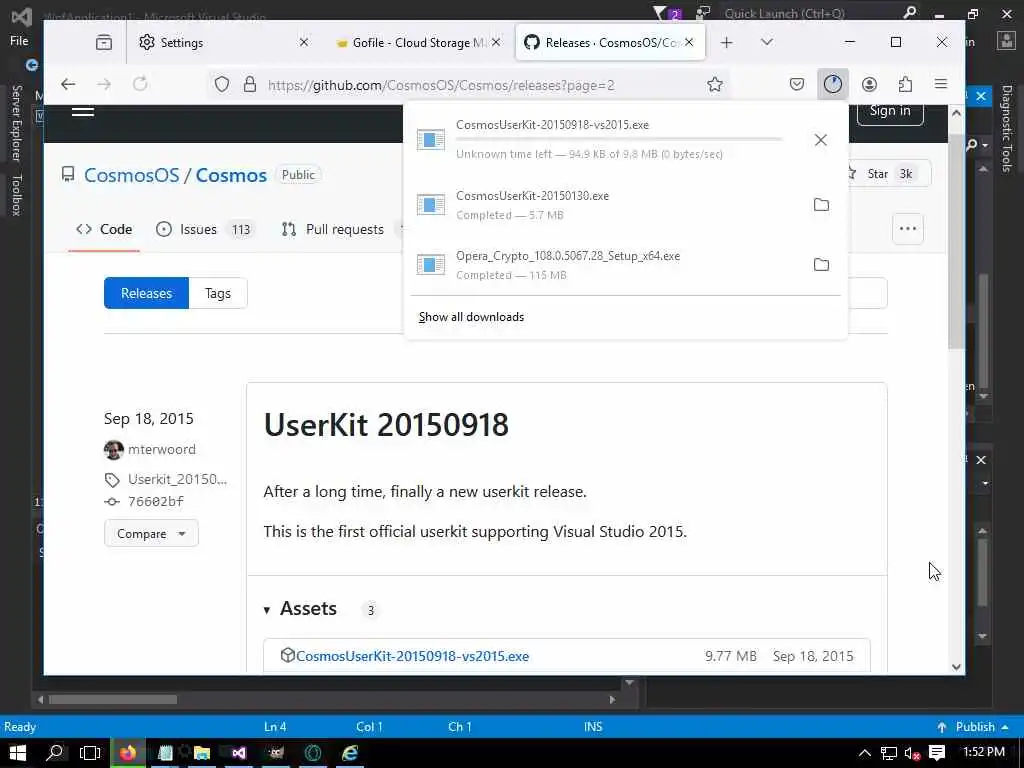Open the Compare dropdown

click(x=151, y=534)
